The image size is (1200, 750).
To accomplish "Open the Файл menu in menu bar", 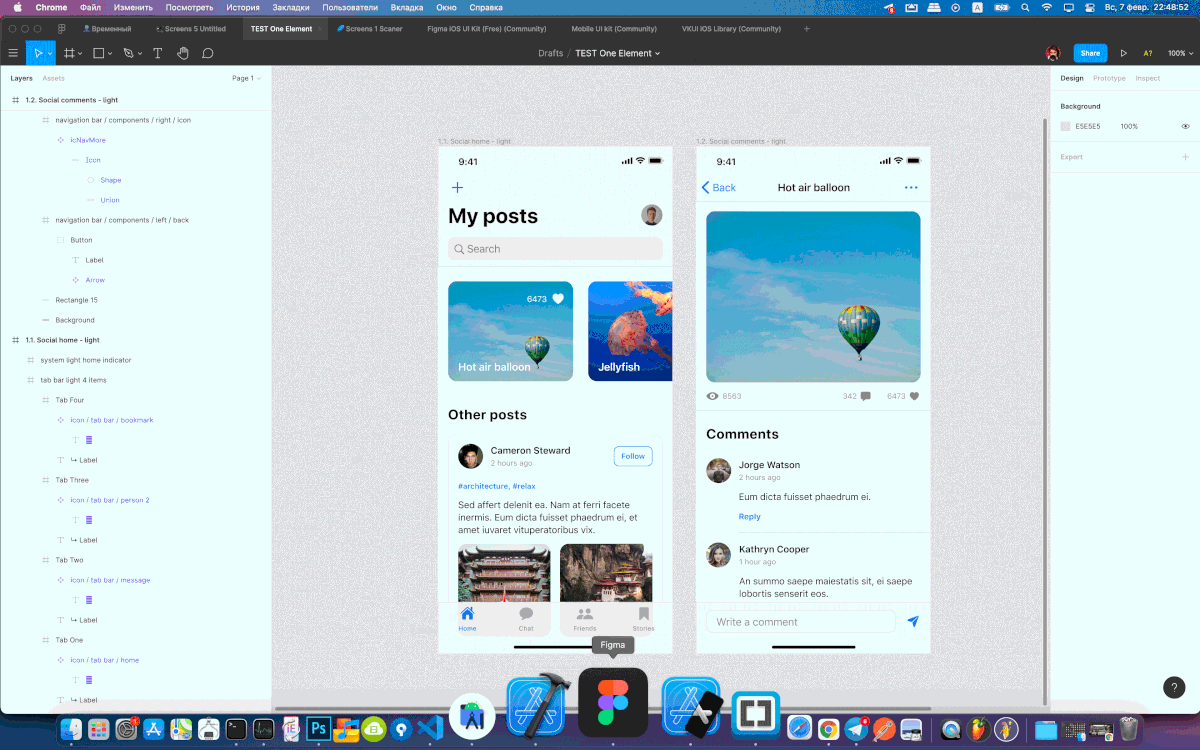I will pos(90,7).
